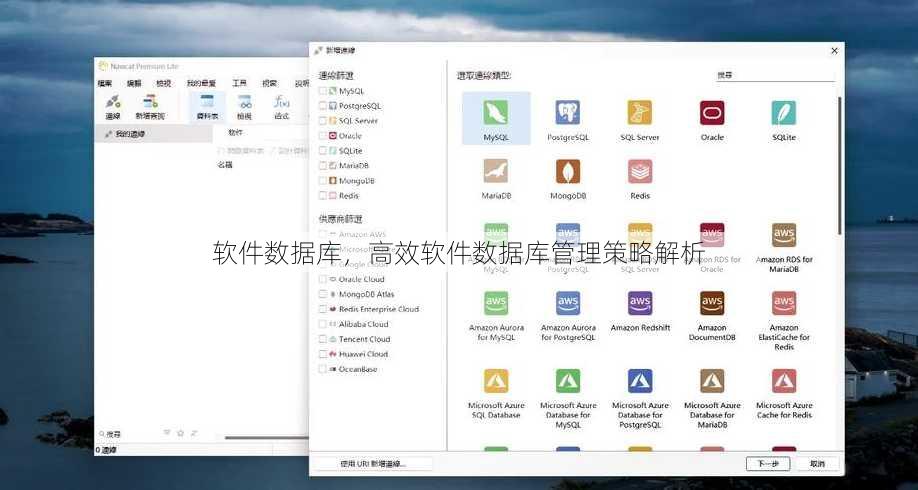Image resolution: width=918 pixels, height=490 pixels.
Task: Check the Tencent Cloud vendor checkbox
Action: click(323, 339)
